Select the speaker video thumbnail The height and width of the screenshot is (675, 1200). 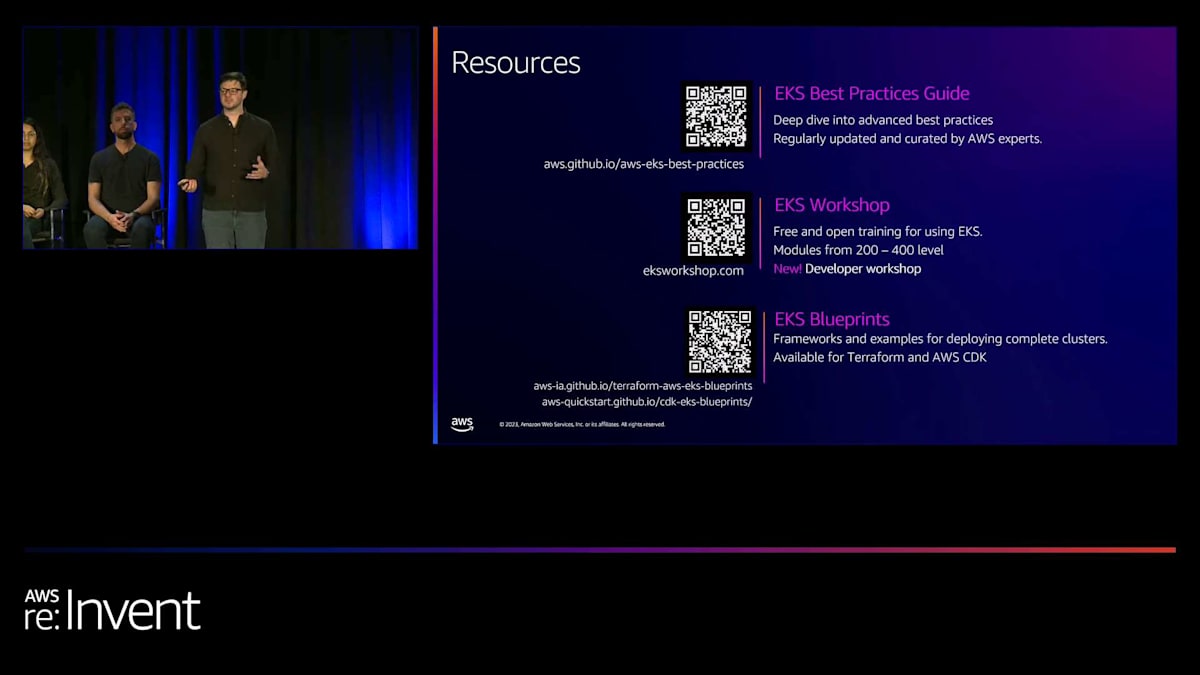(220, 138)
